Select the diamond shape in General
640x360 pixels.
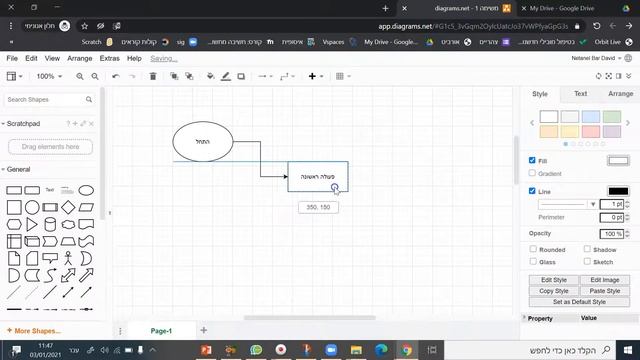tap(68, 207)
